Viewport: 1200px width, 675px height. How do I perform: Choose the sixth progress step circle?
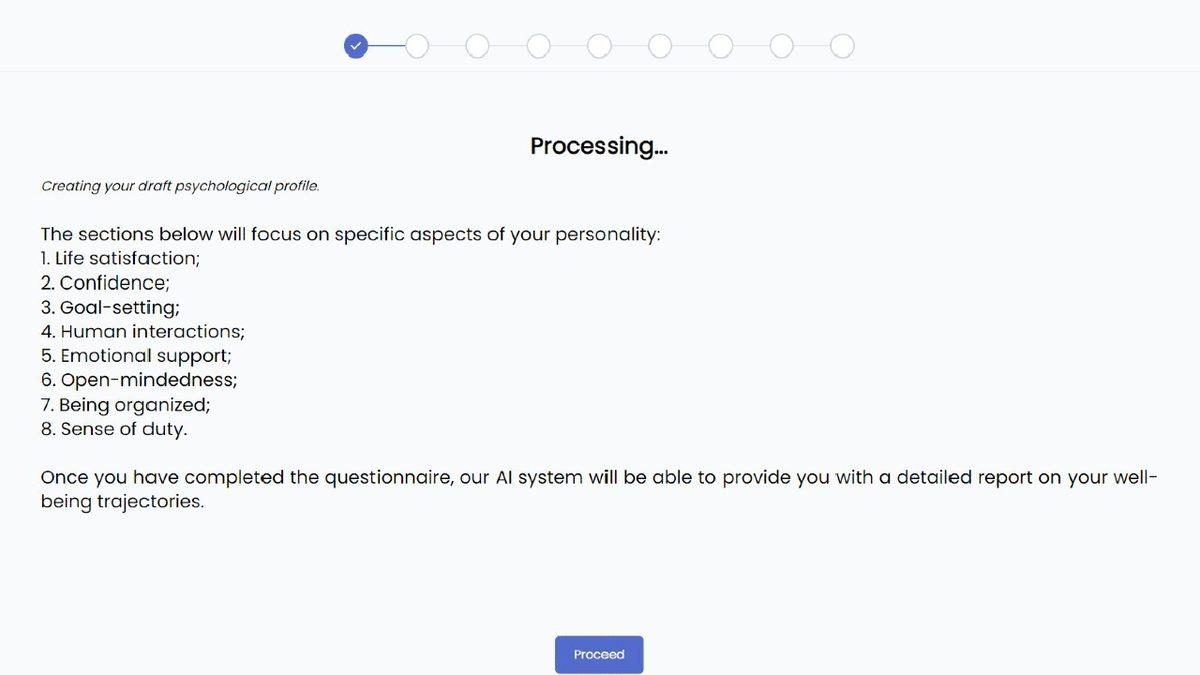(660, 46)
